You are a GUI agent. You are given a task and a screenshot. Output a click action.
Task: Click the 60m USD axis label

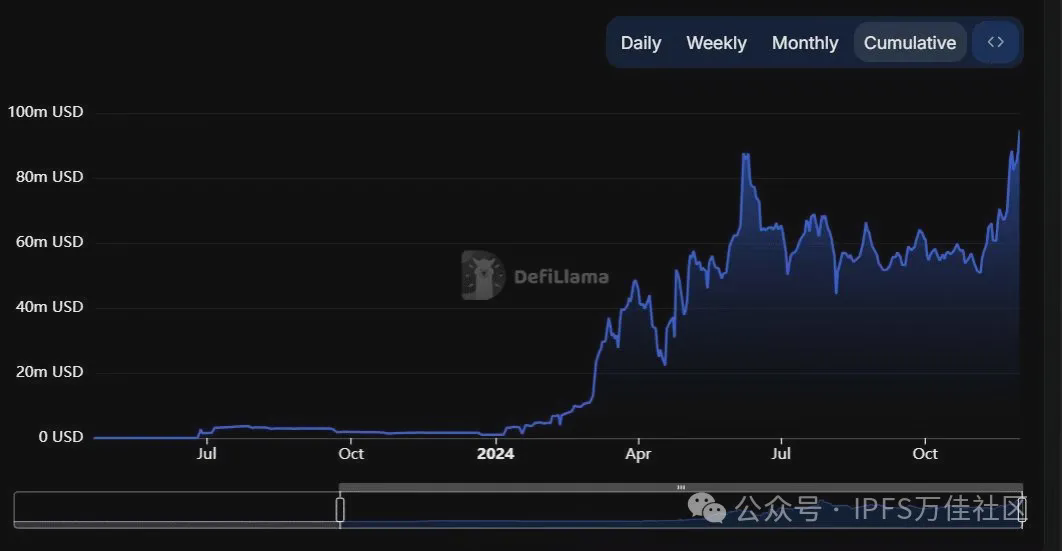point(49,242)
